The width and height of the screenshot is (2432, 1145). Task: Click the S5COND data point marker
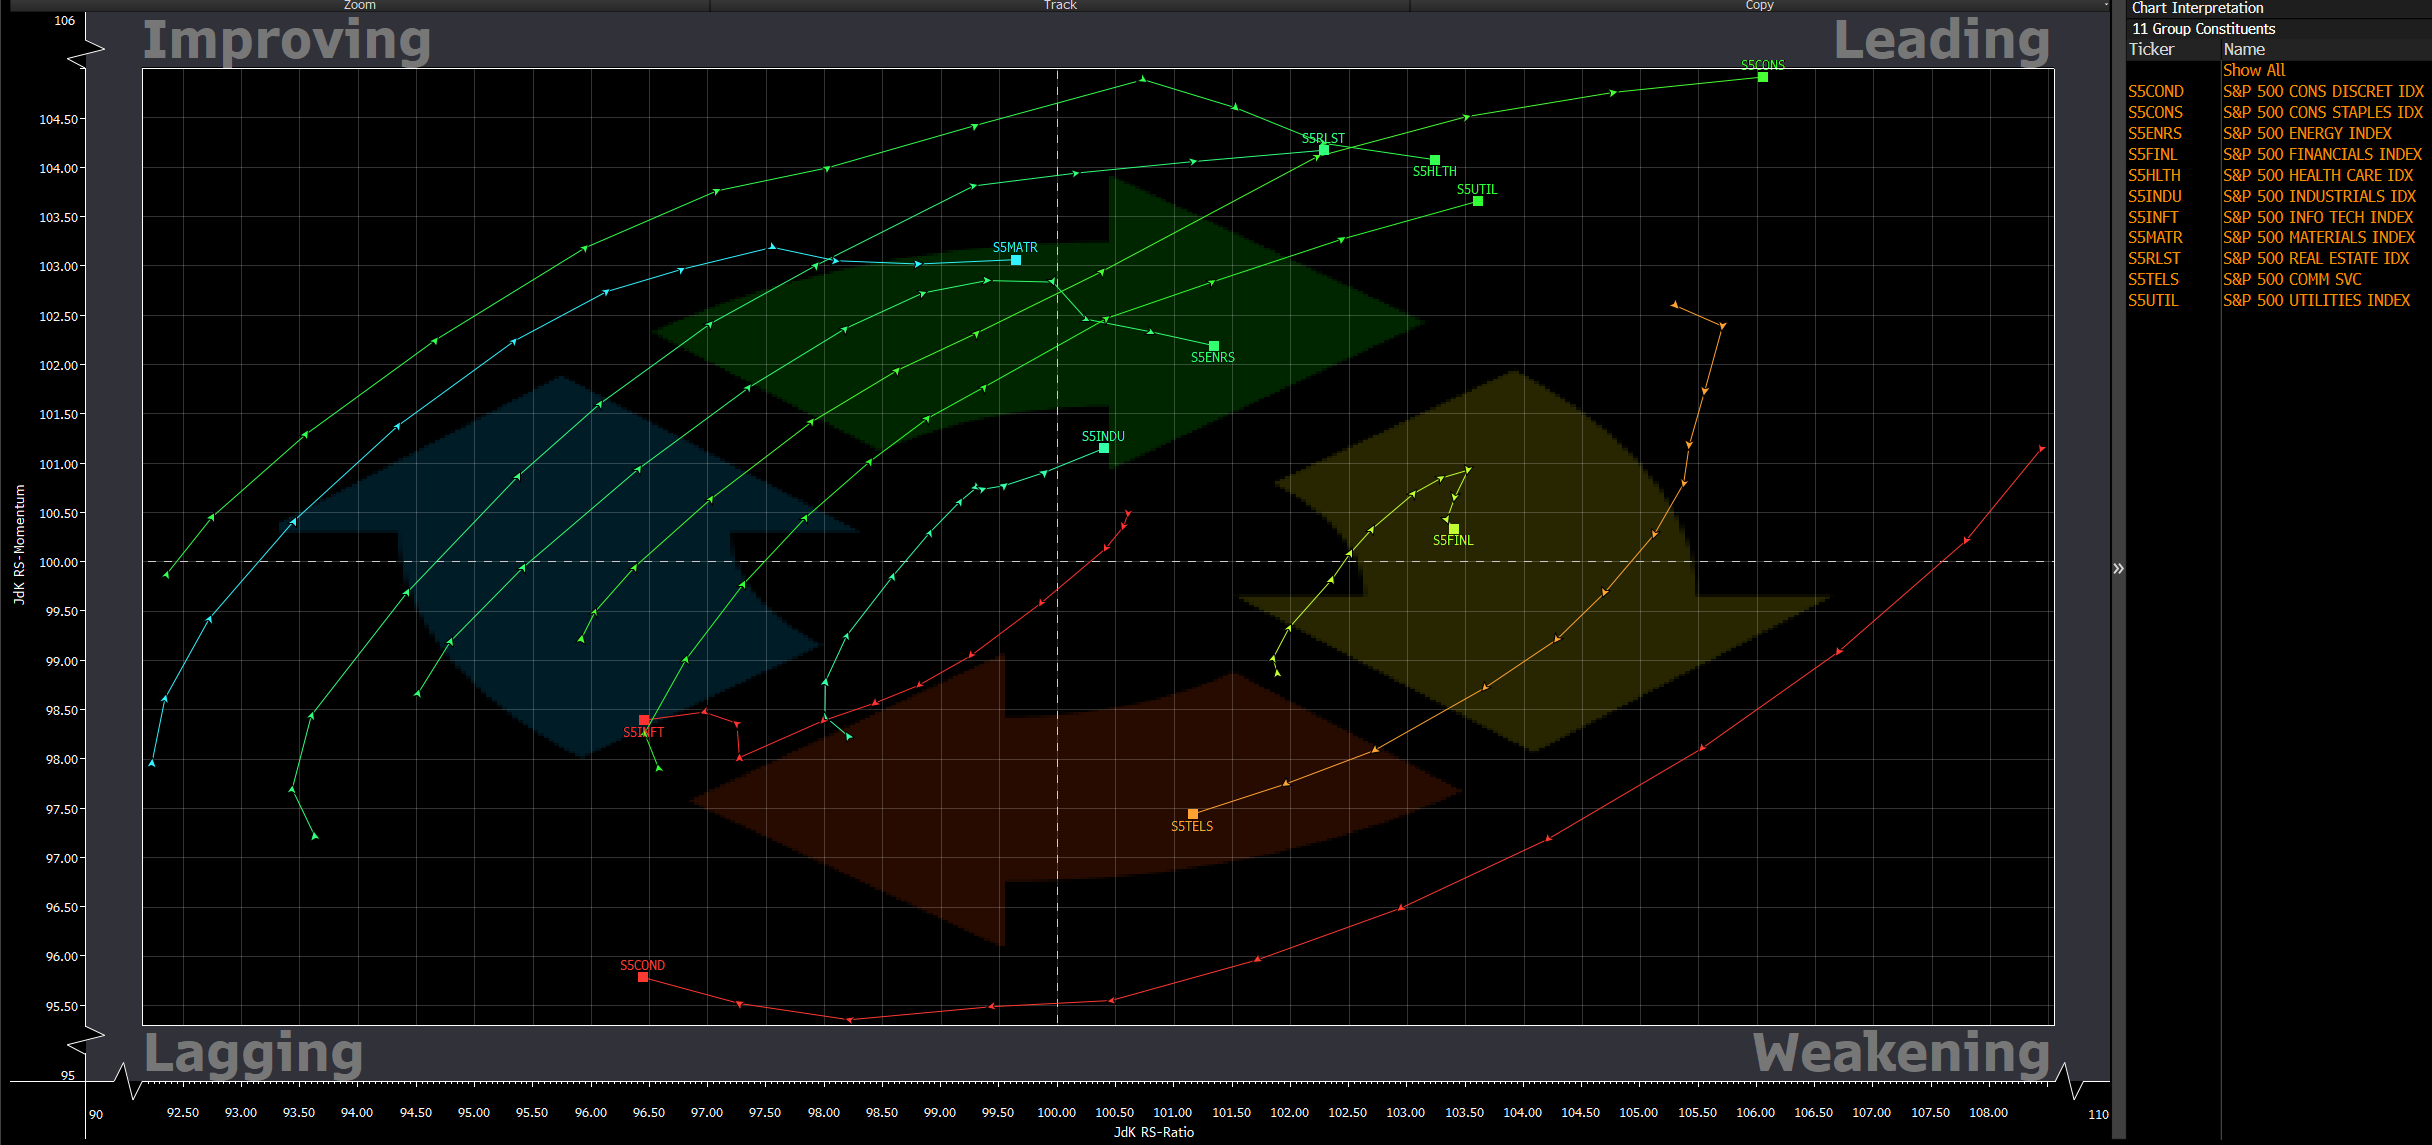643,977
